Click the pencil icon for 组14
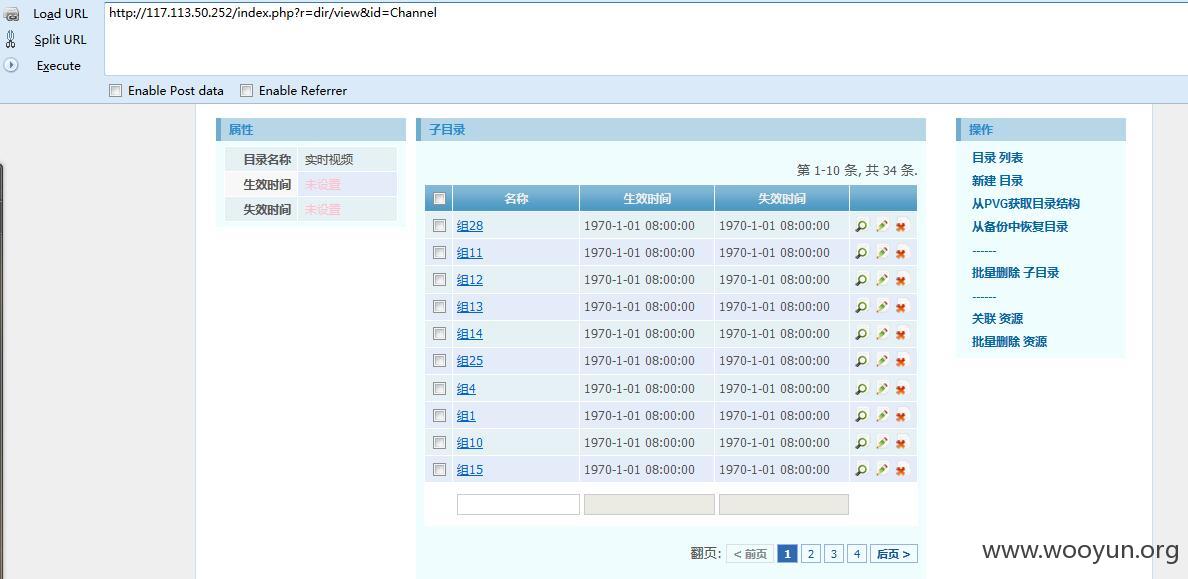Image resolution: width=1188 pixels, height=579 pixels. [x=881, y=334]
